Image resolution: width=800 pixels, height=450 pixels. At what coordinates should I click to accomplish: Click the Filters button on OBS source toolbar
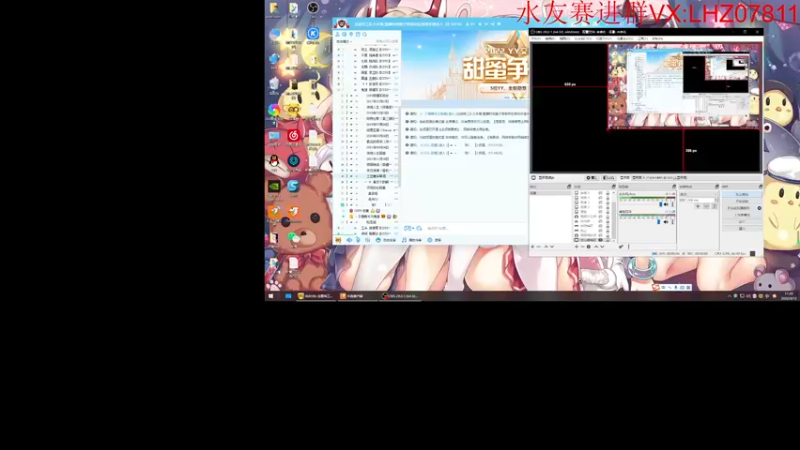point(609,178)
